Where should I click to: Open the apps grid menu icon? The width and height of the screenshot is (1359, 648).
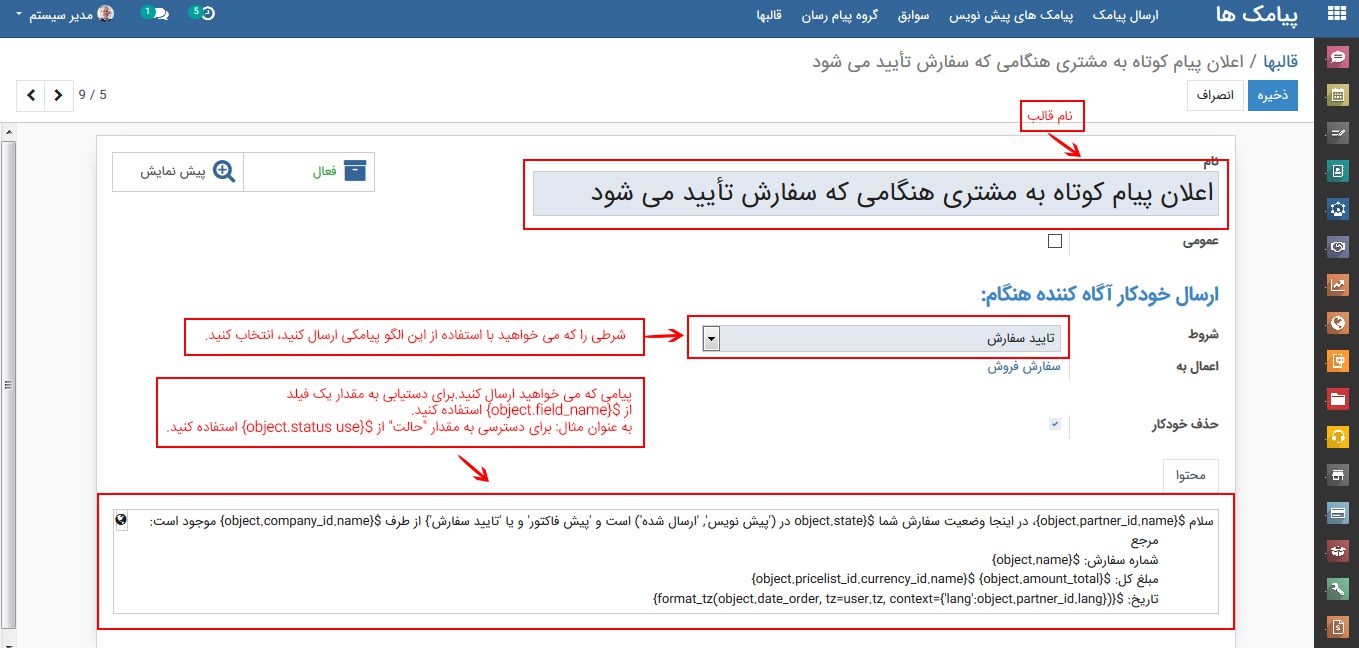[x=1336, y=15]
